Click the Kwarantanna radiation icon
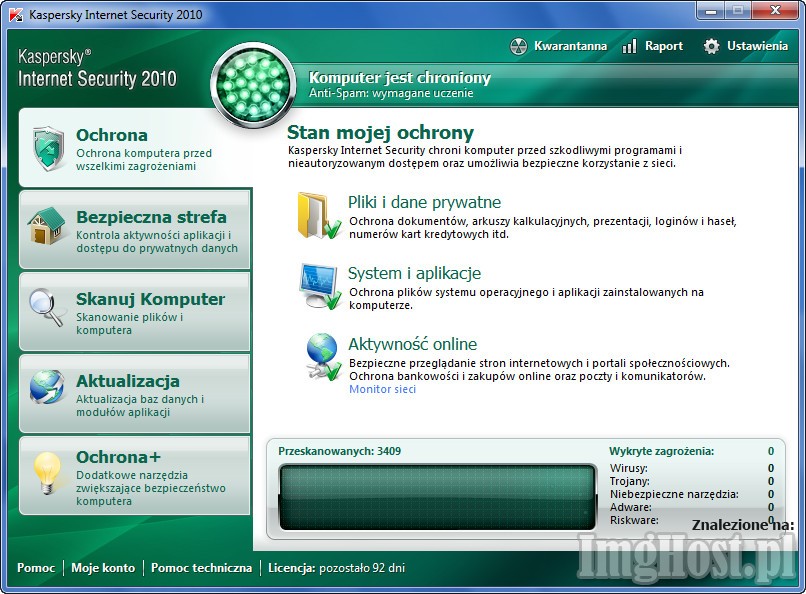This screenshot has width=806, height=594. point(519,46)
